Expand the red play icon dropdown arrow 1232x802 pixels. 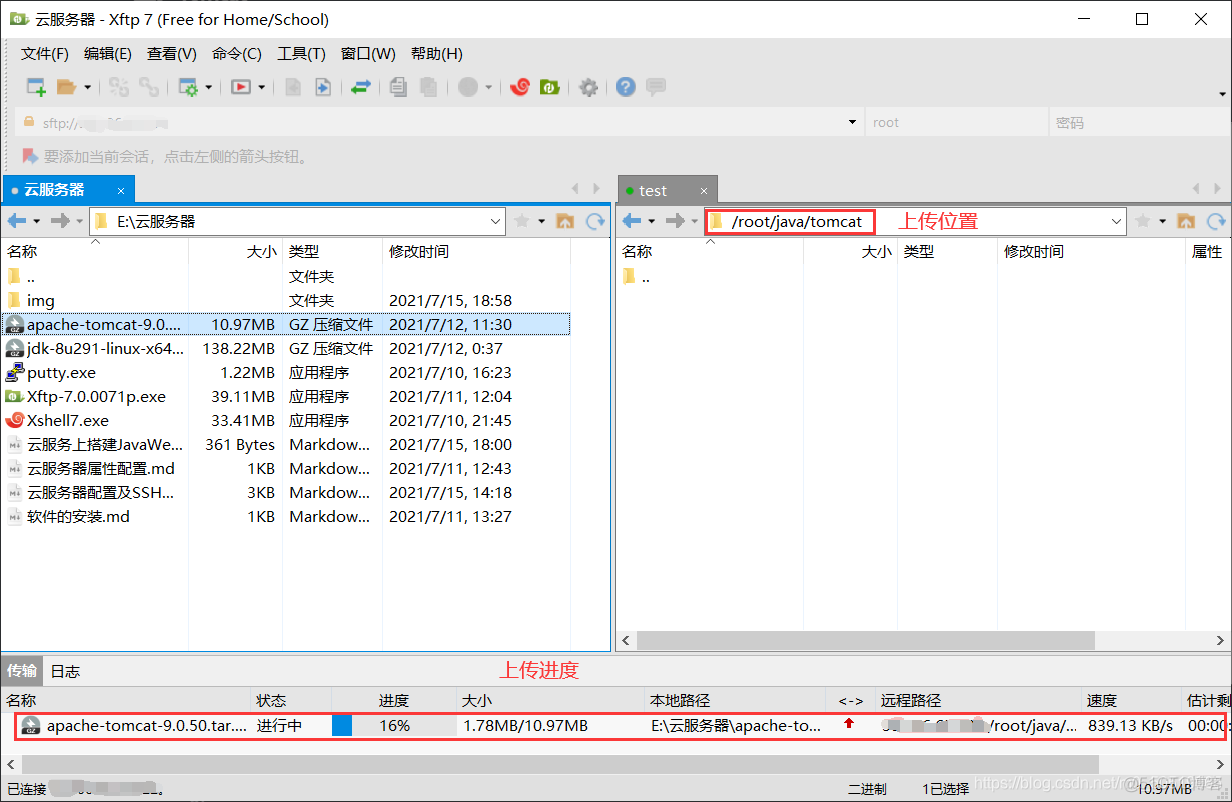(262, 88)
